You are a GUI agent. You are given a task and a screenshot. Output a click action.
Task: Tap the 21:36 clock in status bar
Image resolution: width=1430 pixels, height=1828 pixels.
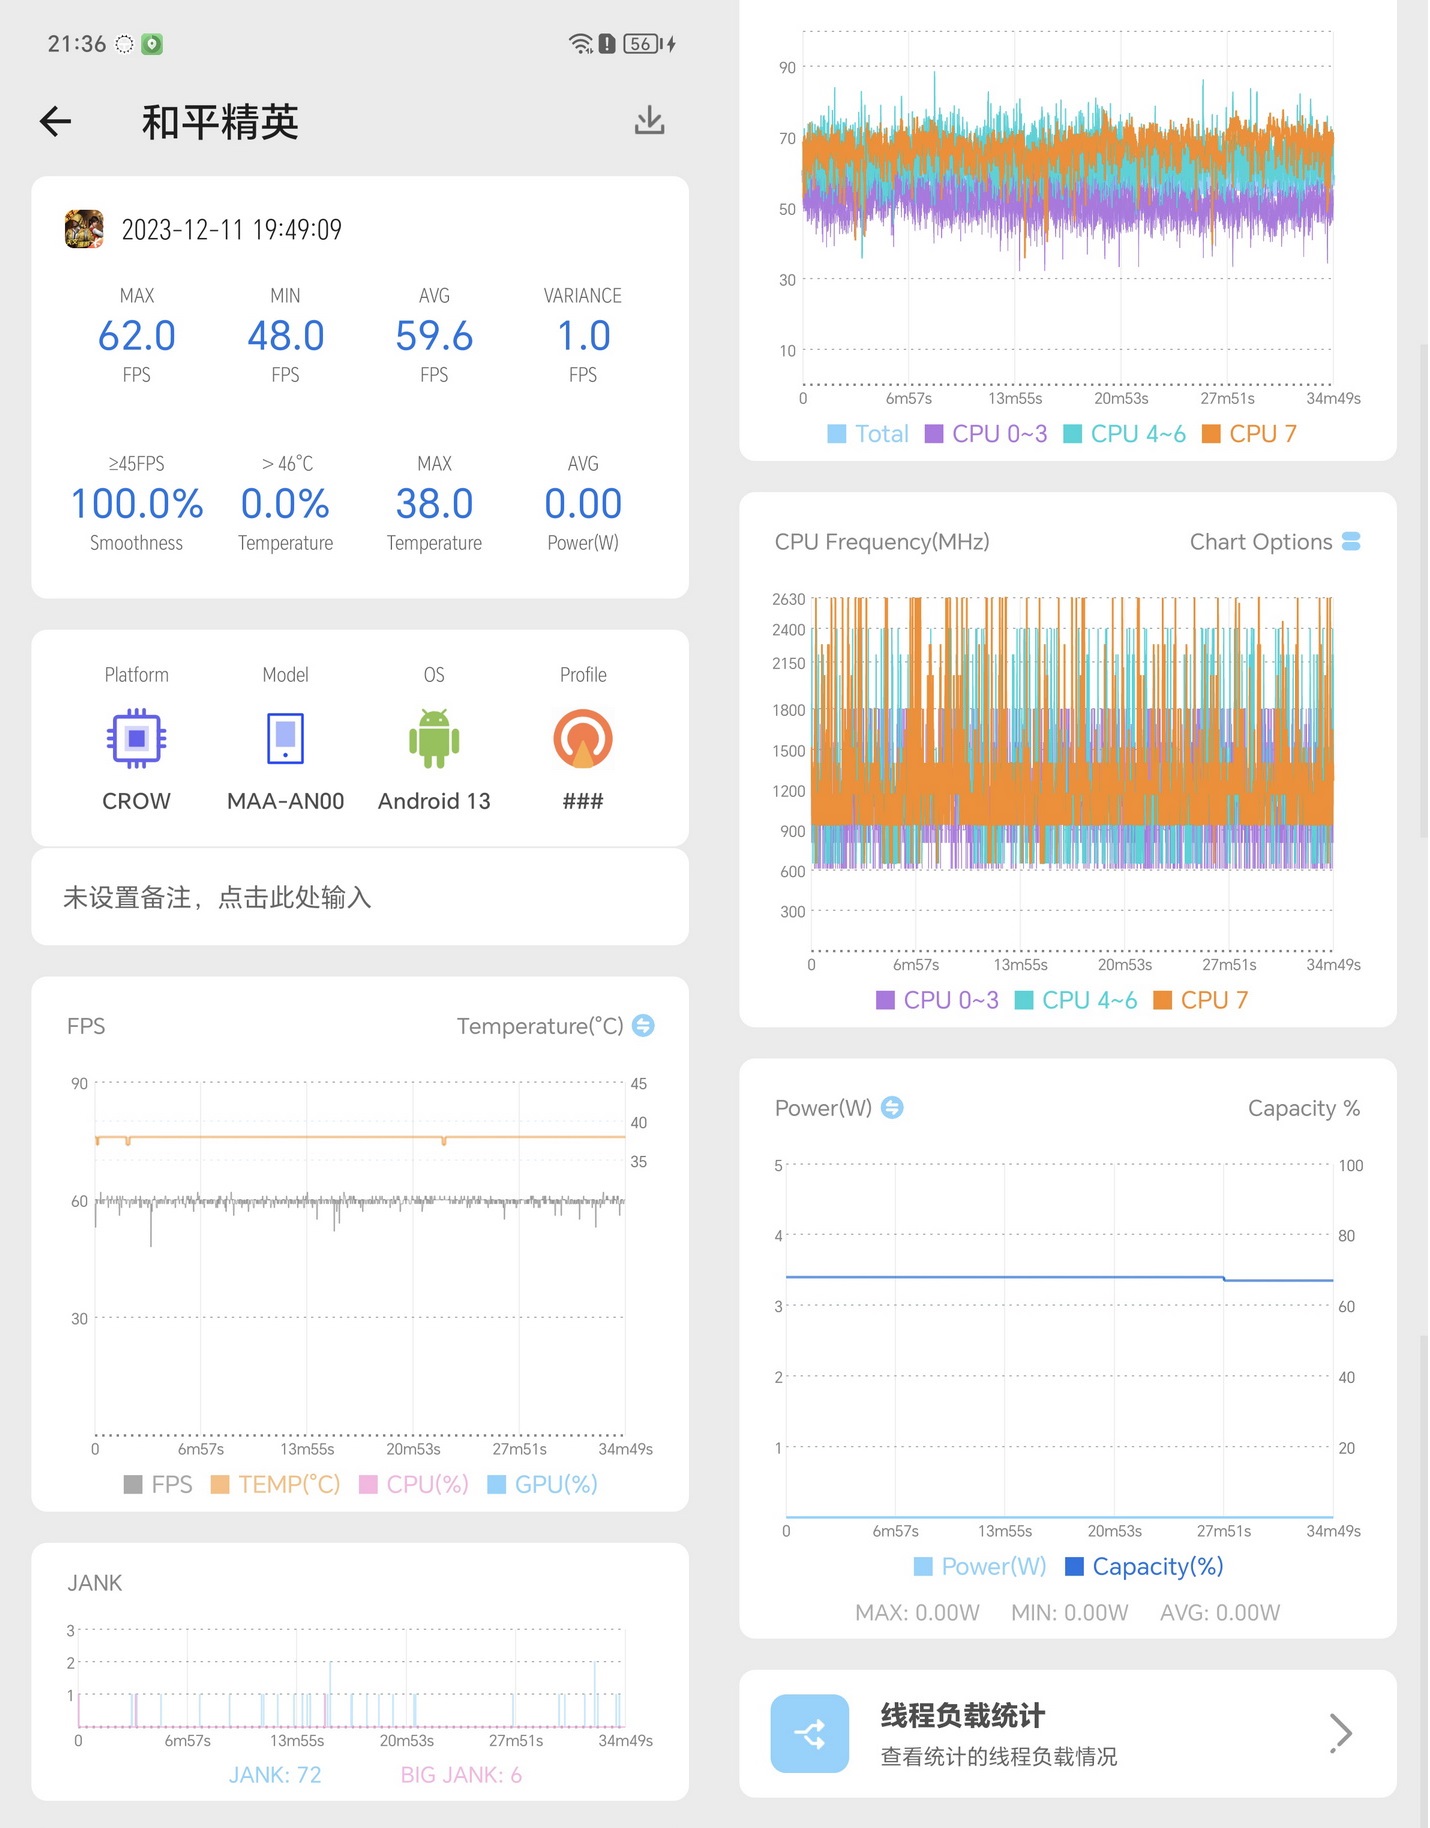(x=77, y=43)
